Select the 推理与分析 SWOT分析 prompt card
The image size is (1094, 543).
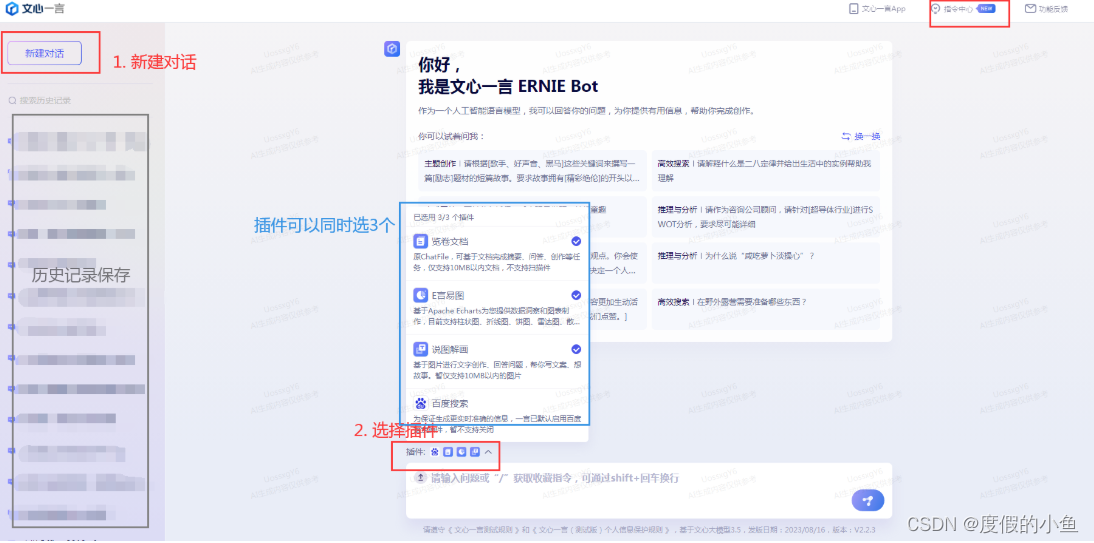[x=765, y=217]
